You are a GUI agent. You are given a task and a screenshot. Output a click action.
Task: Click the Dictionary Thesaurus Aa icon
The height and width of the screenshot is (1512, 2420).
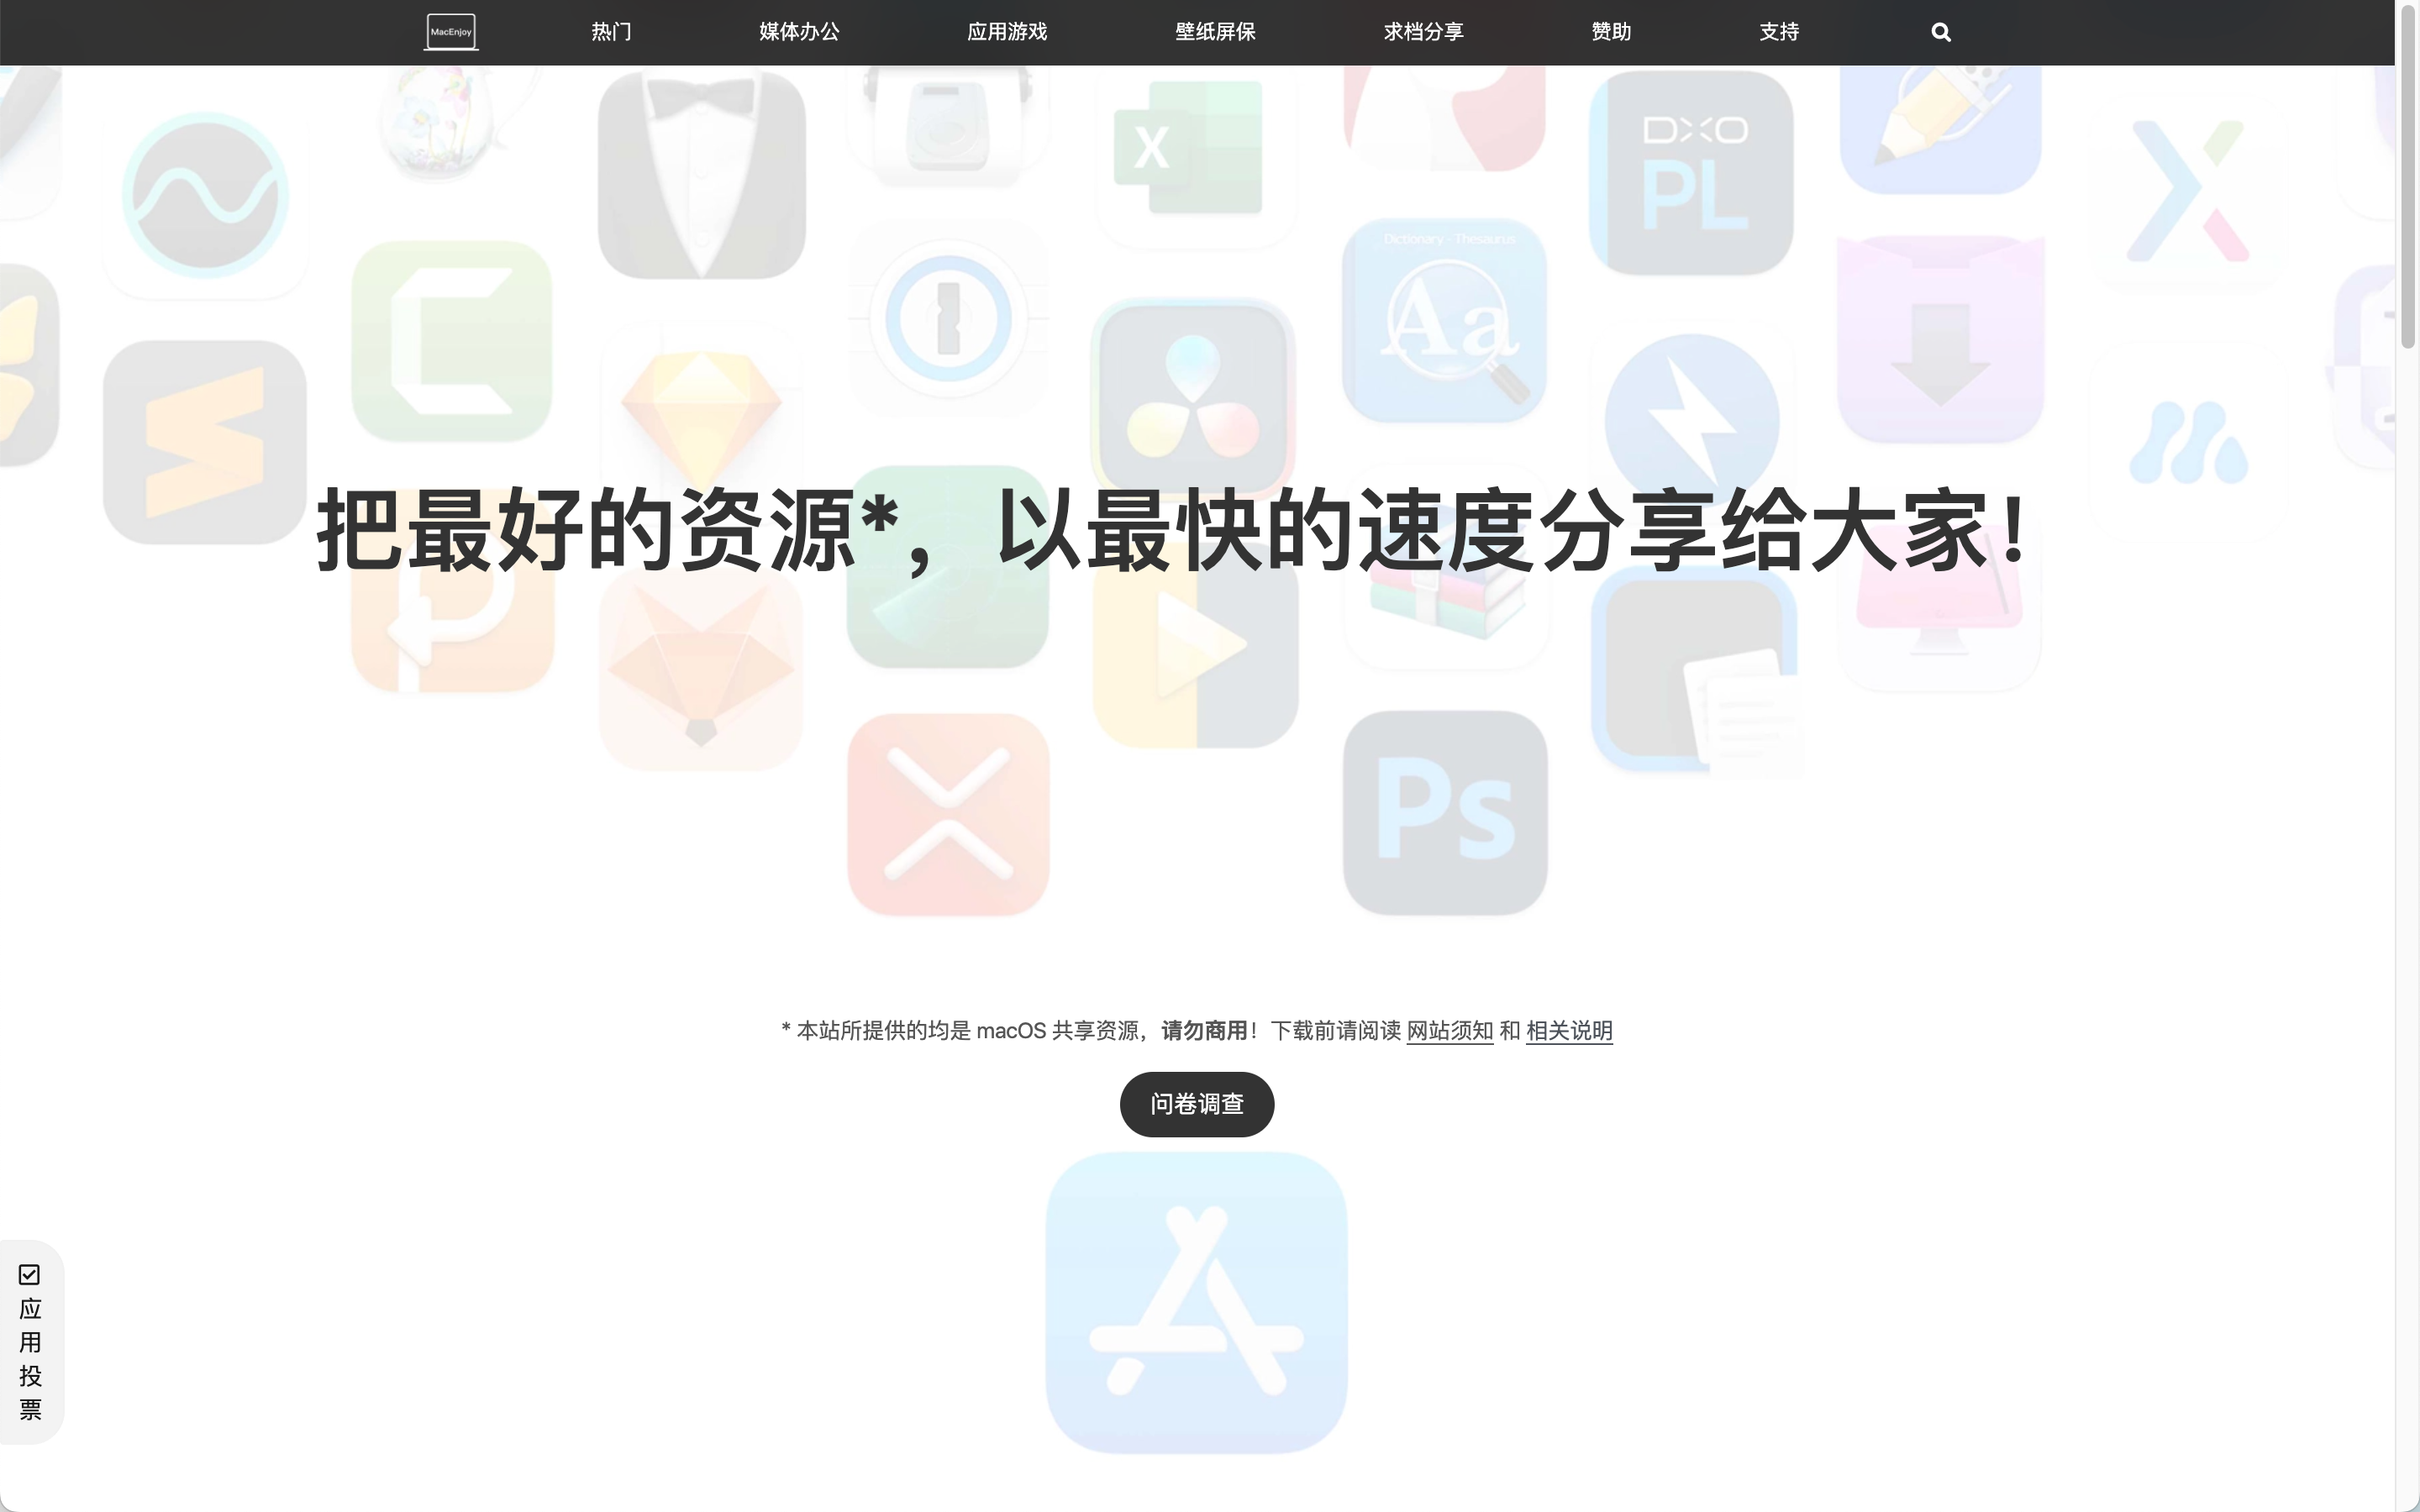1444,320
